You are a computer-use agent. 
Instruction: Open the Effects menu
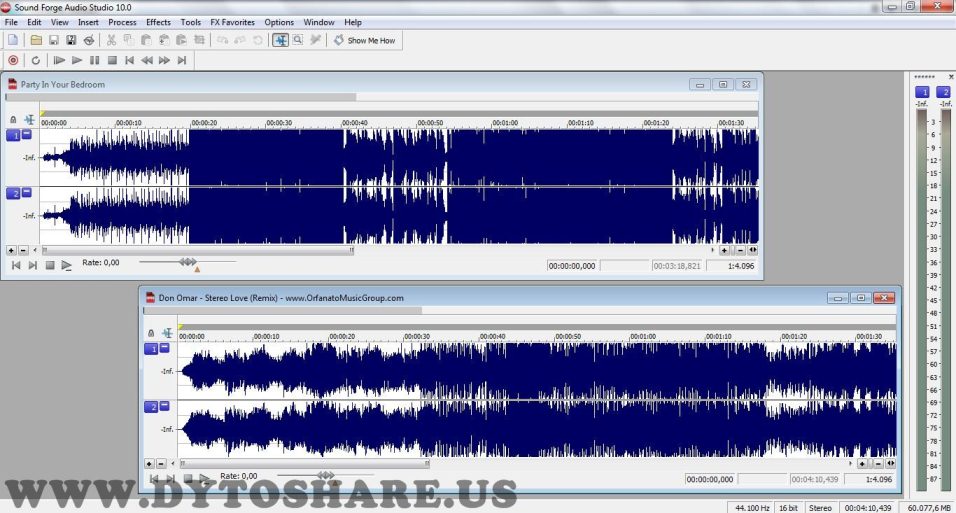tap(158, 22)
